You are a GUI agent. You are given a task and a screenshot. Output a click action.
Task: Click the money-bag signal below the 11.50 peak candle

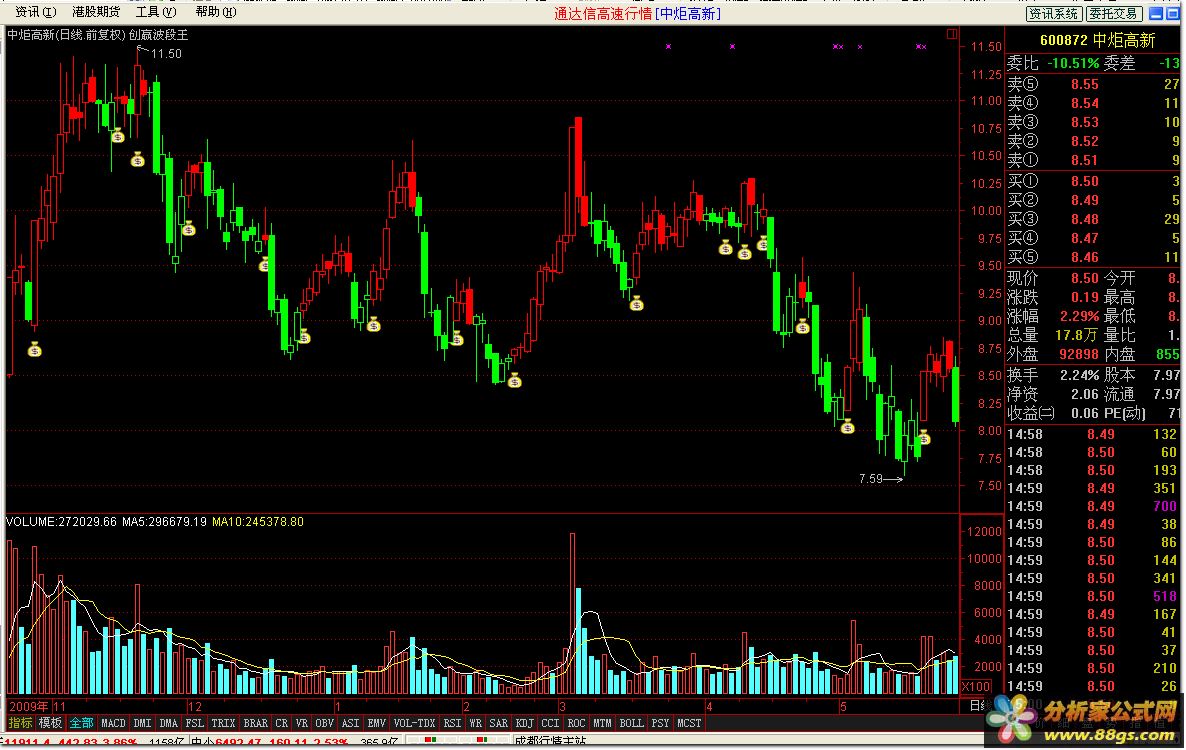pos(138,160)
